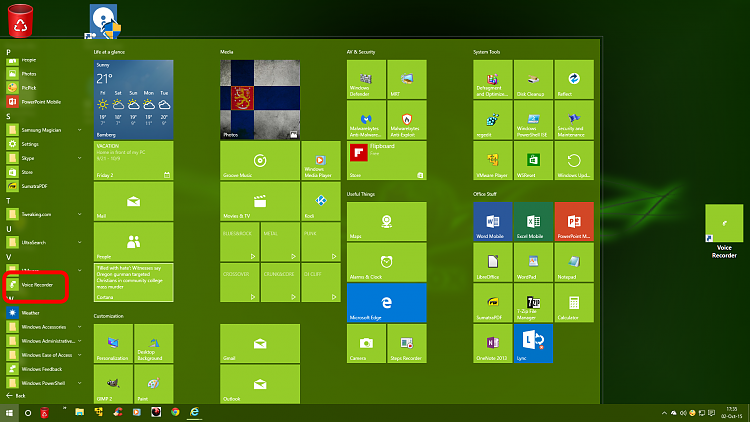Open Internet Explorer from the taskbar
This screenshot has width=750, height=422.
click(194, 412)
